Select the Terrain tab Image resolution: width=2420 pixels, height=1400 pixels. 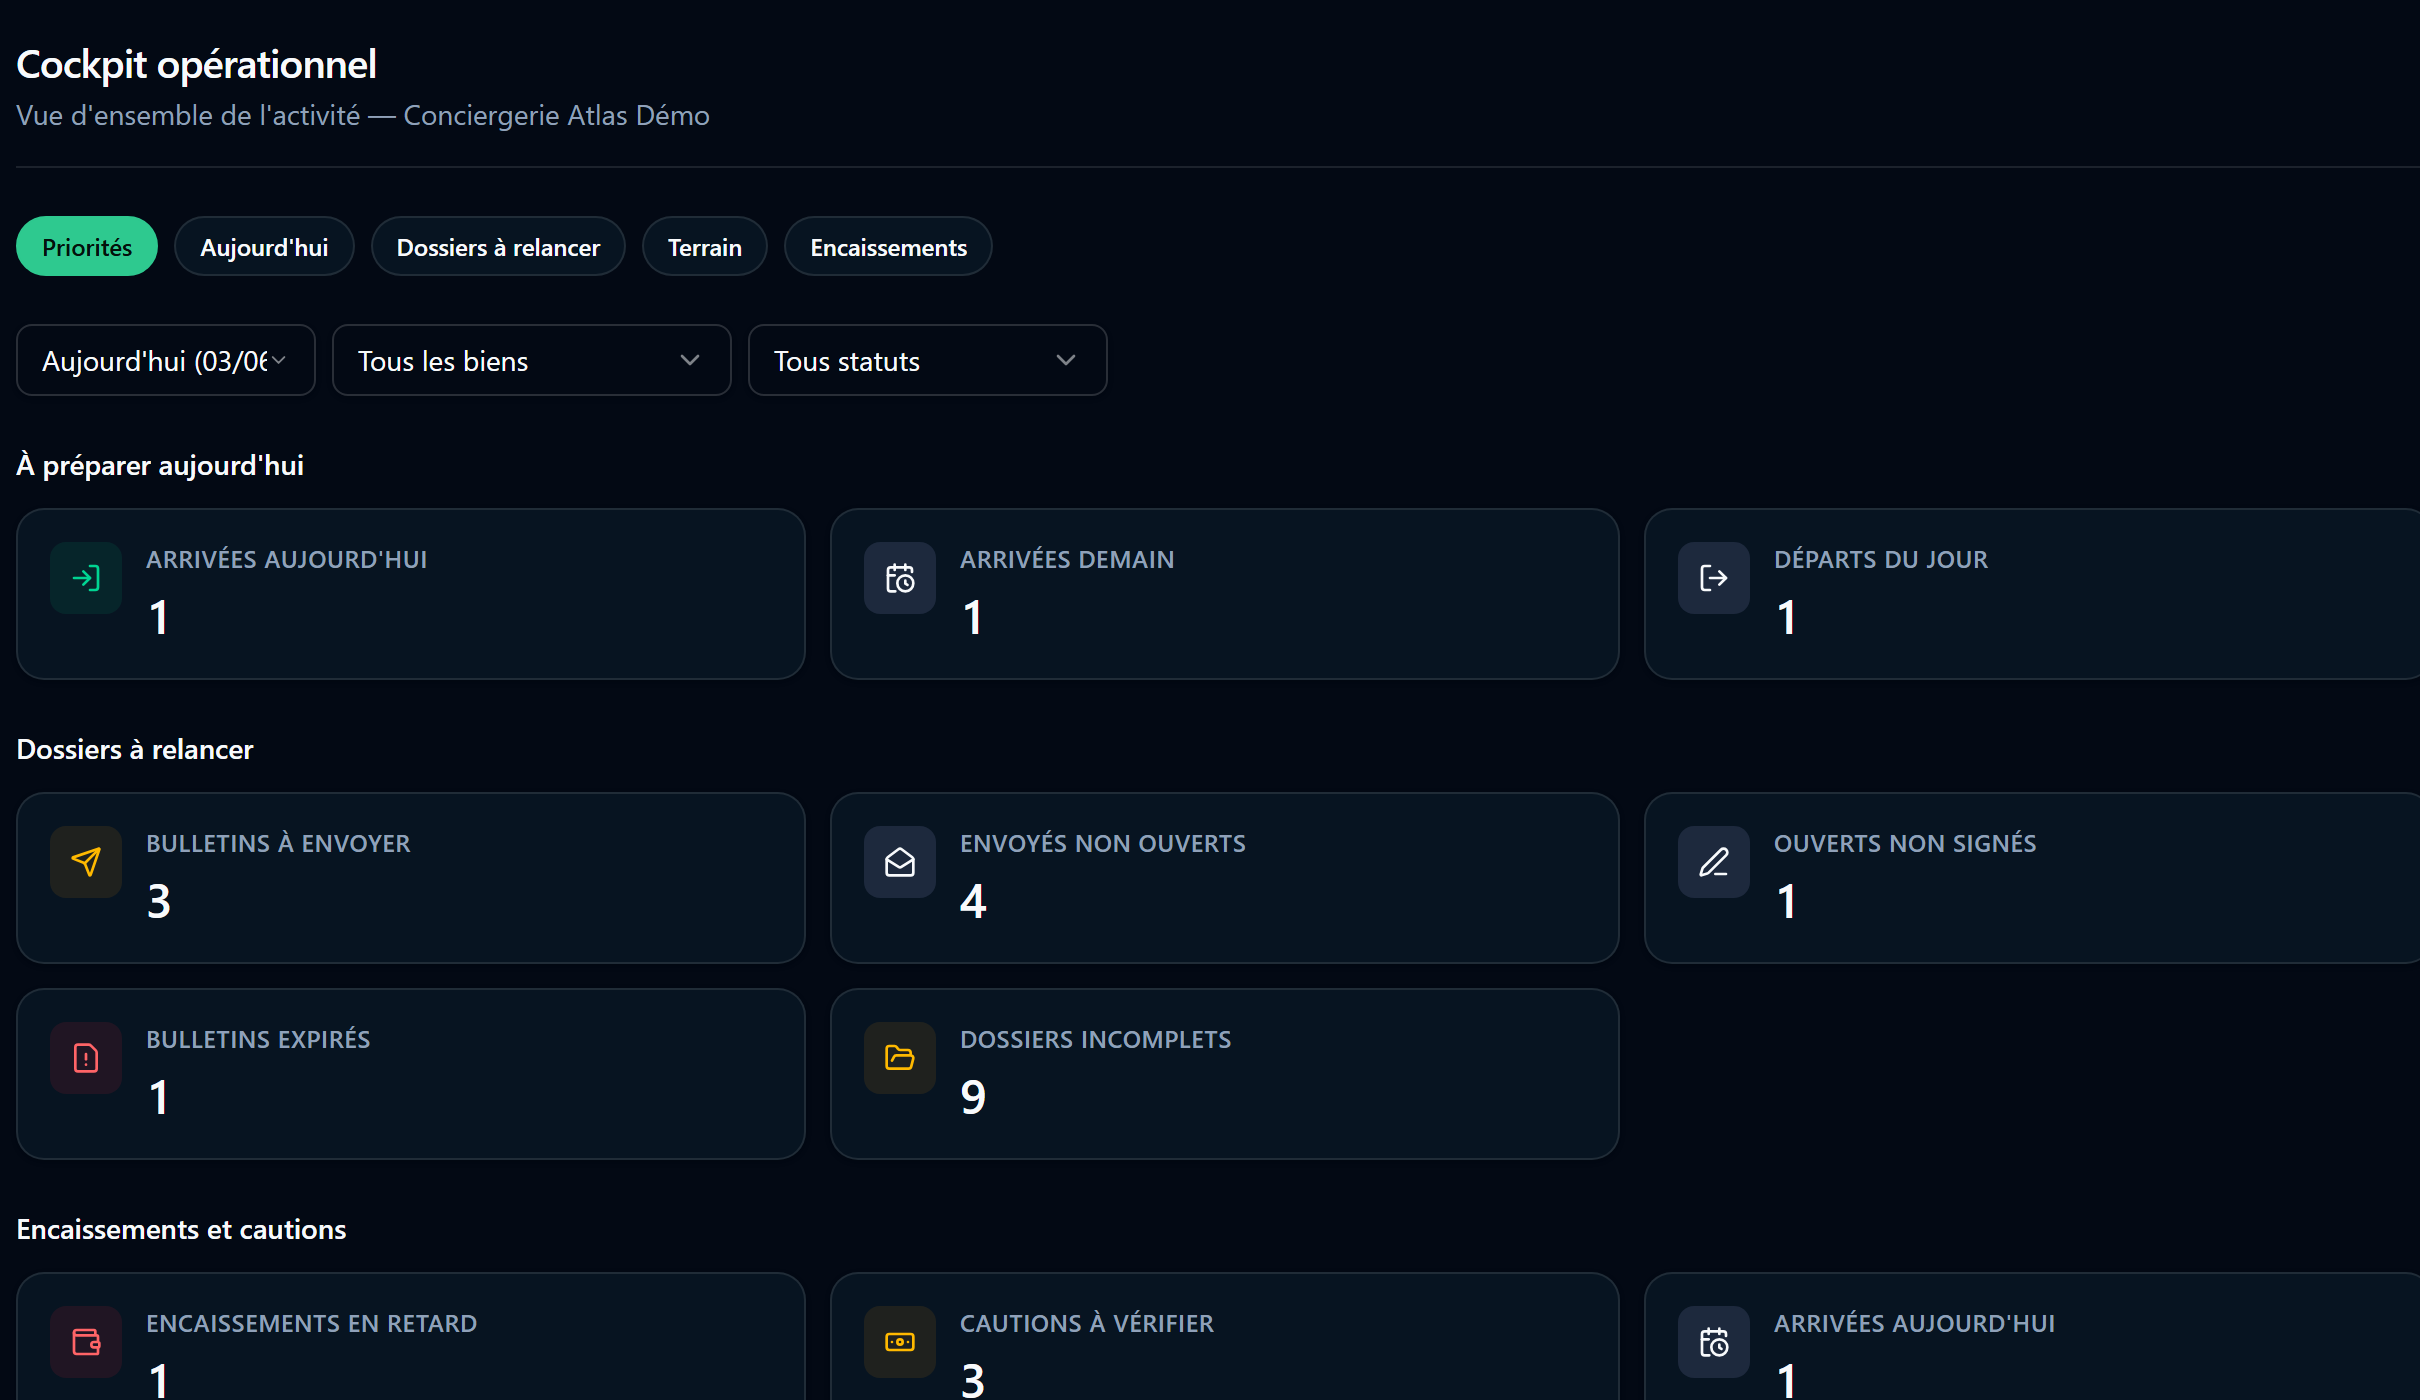click(x=705, y=247)
